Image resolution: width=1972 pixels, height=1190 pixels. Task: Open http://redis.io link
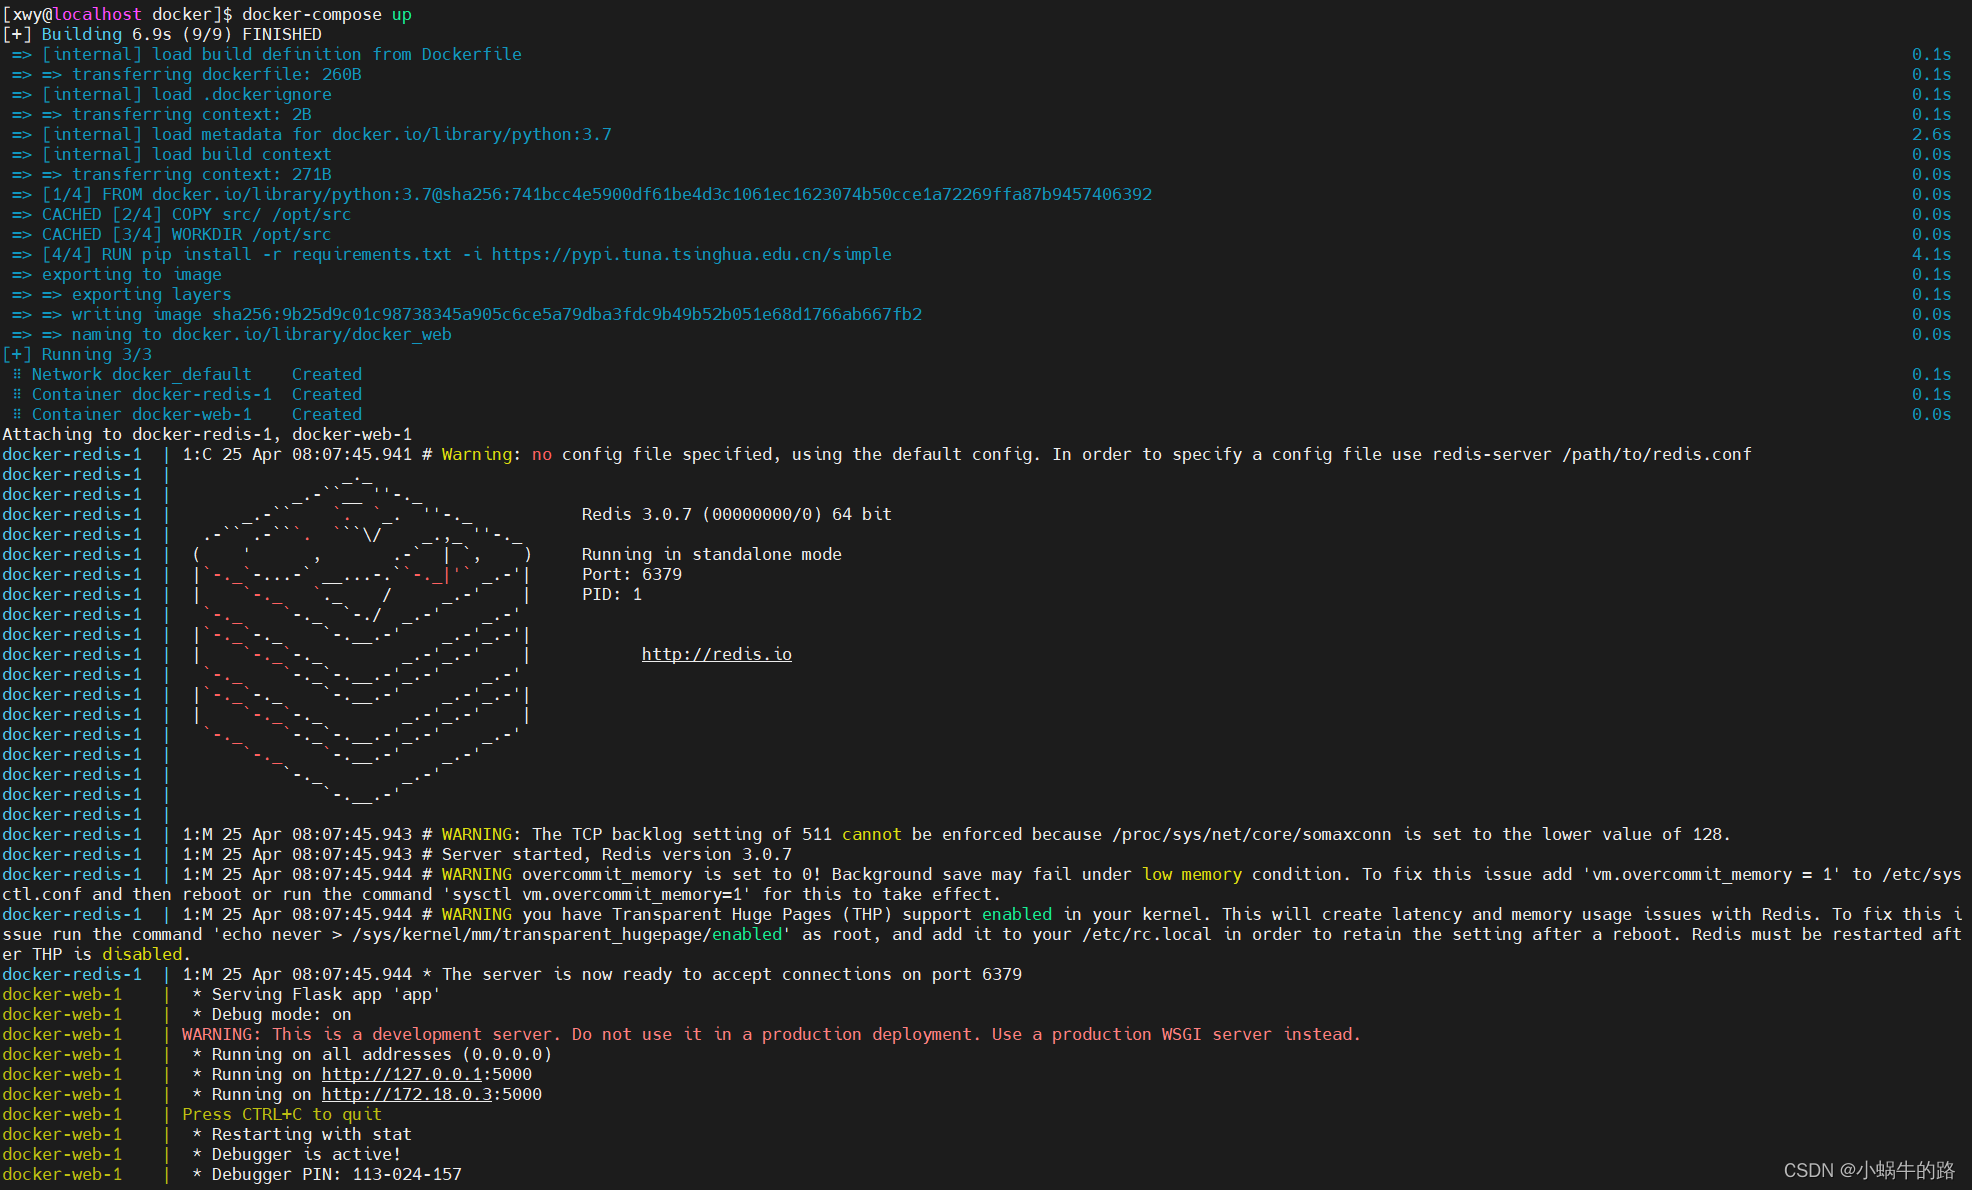717,653
